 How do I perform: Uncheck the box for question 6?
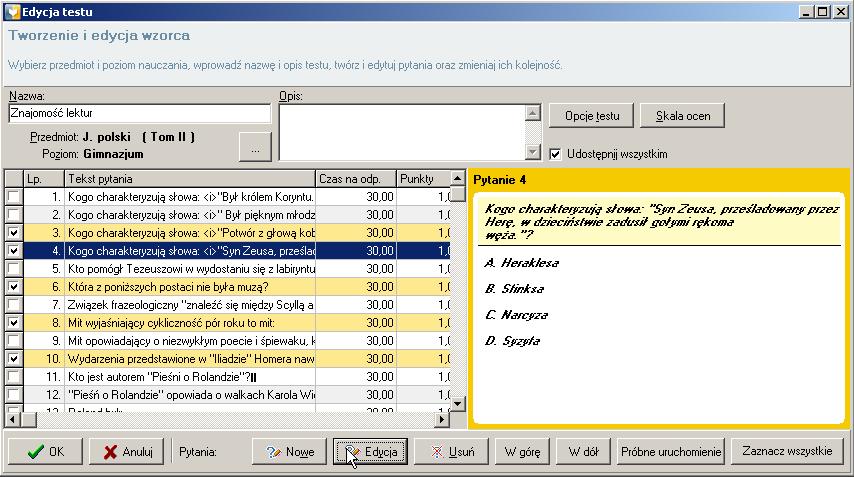(x=14, y=286)
